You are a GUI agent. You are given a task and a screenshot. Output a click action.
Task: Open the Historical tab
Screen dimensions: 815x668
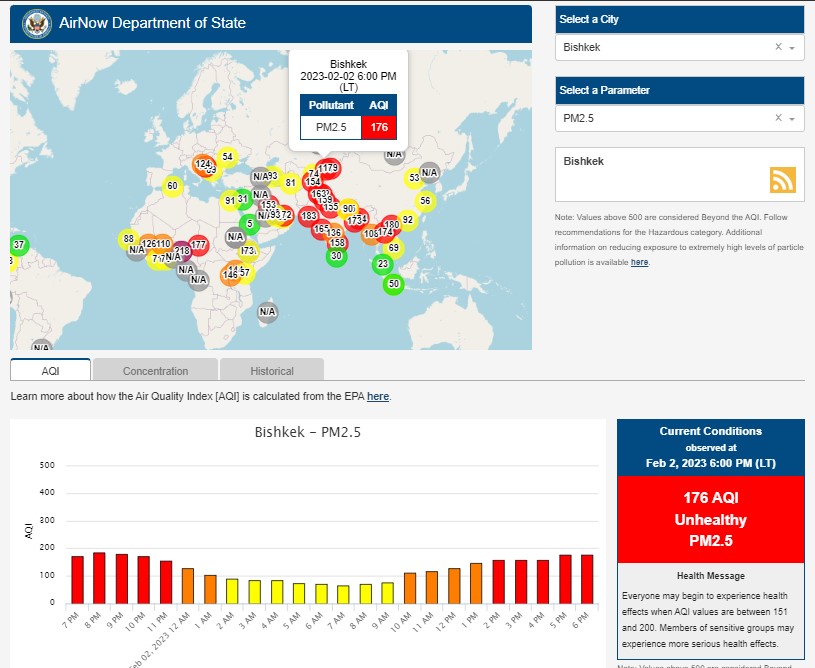tap(272, 371)
